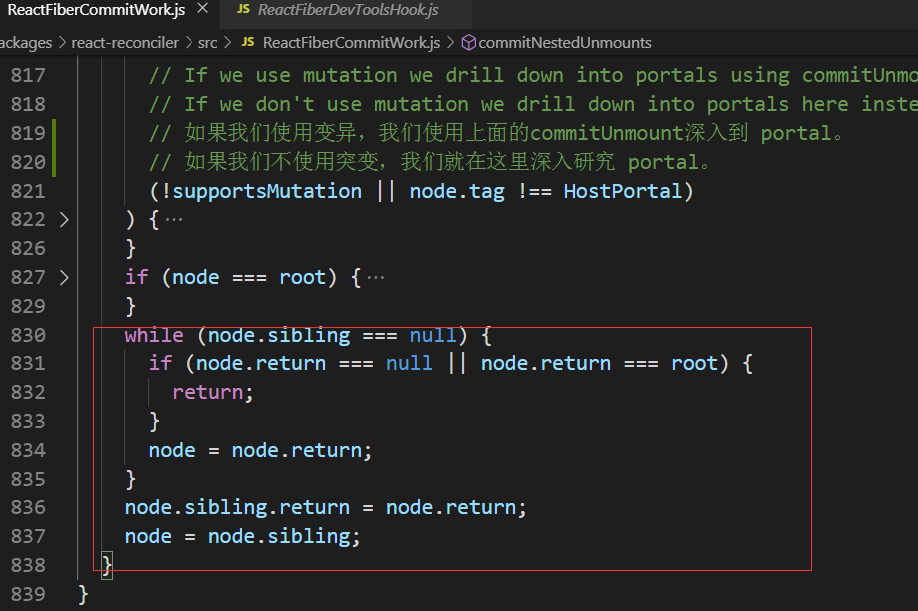Select the ReactFiberCommitWork.js editor tab

pos(94,11)
